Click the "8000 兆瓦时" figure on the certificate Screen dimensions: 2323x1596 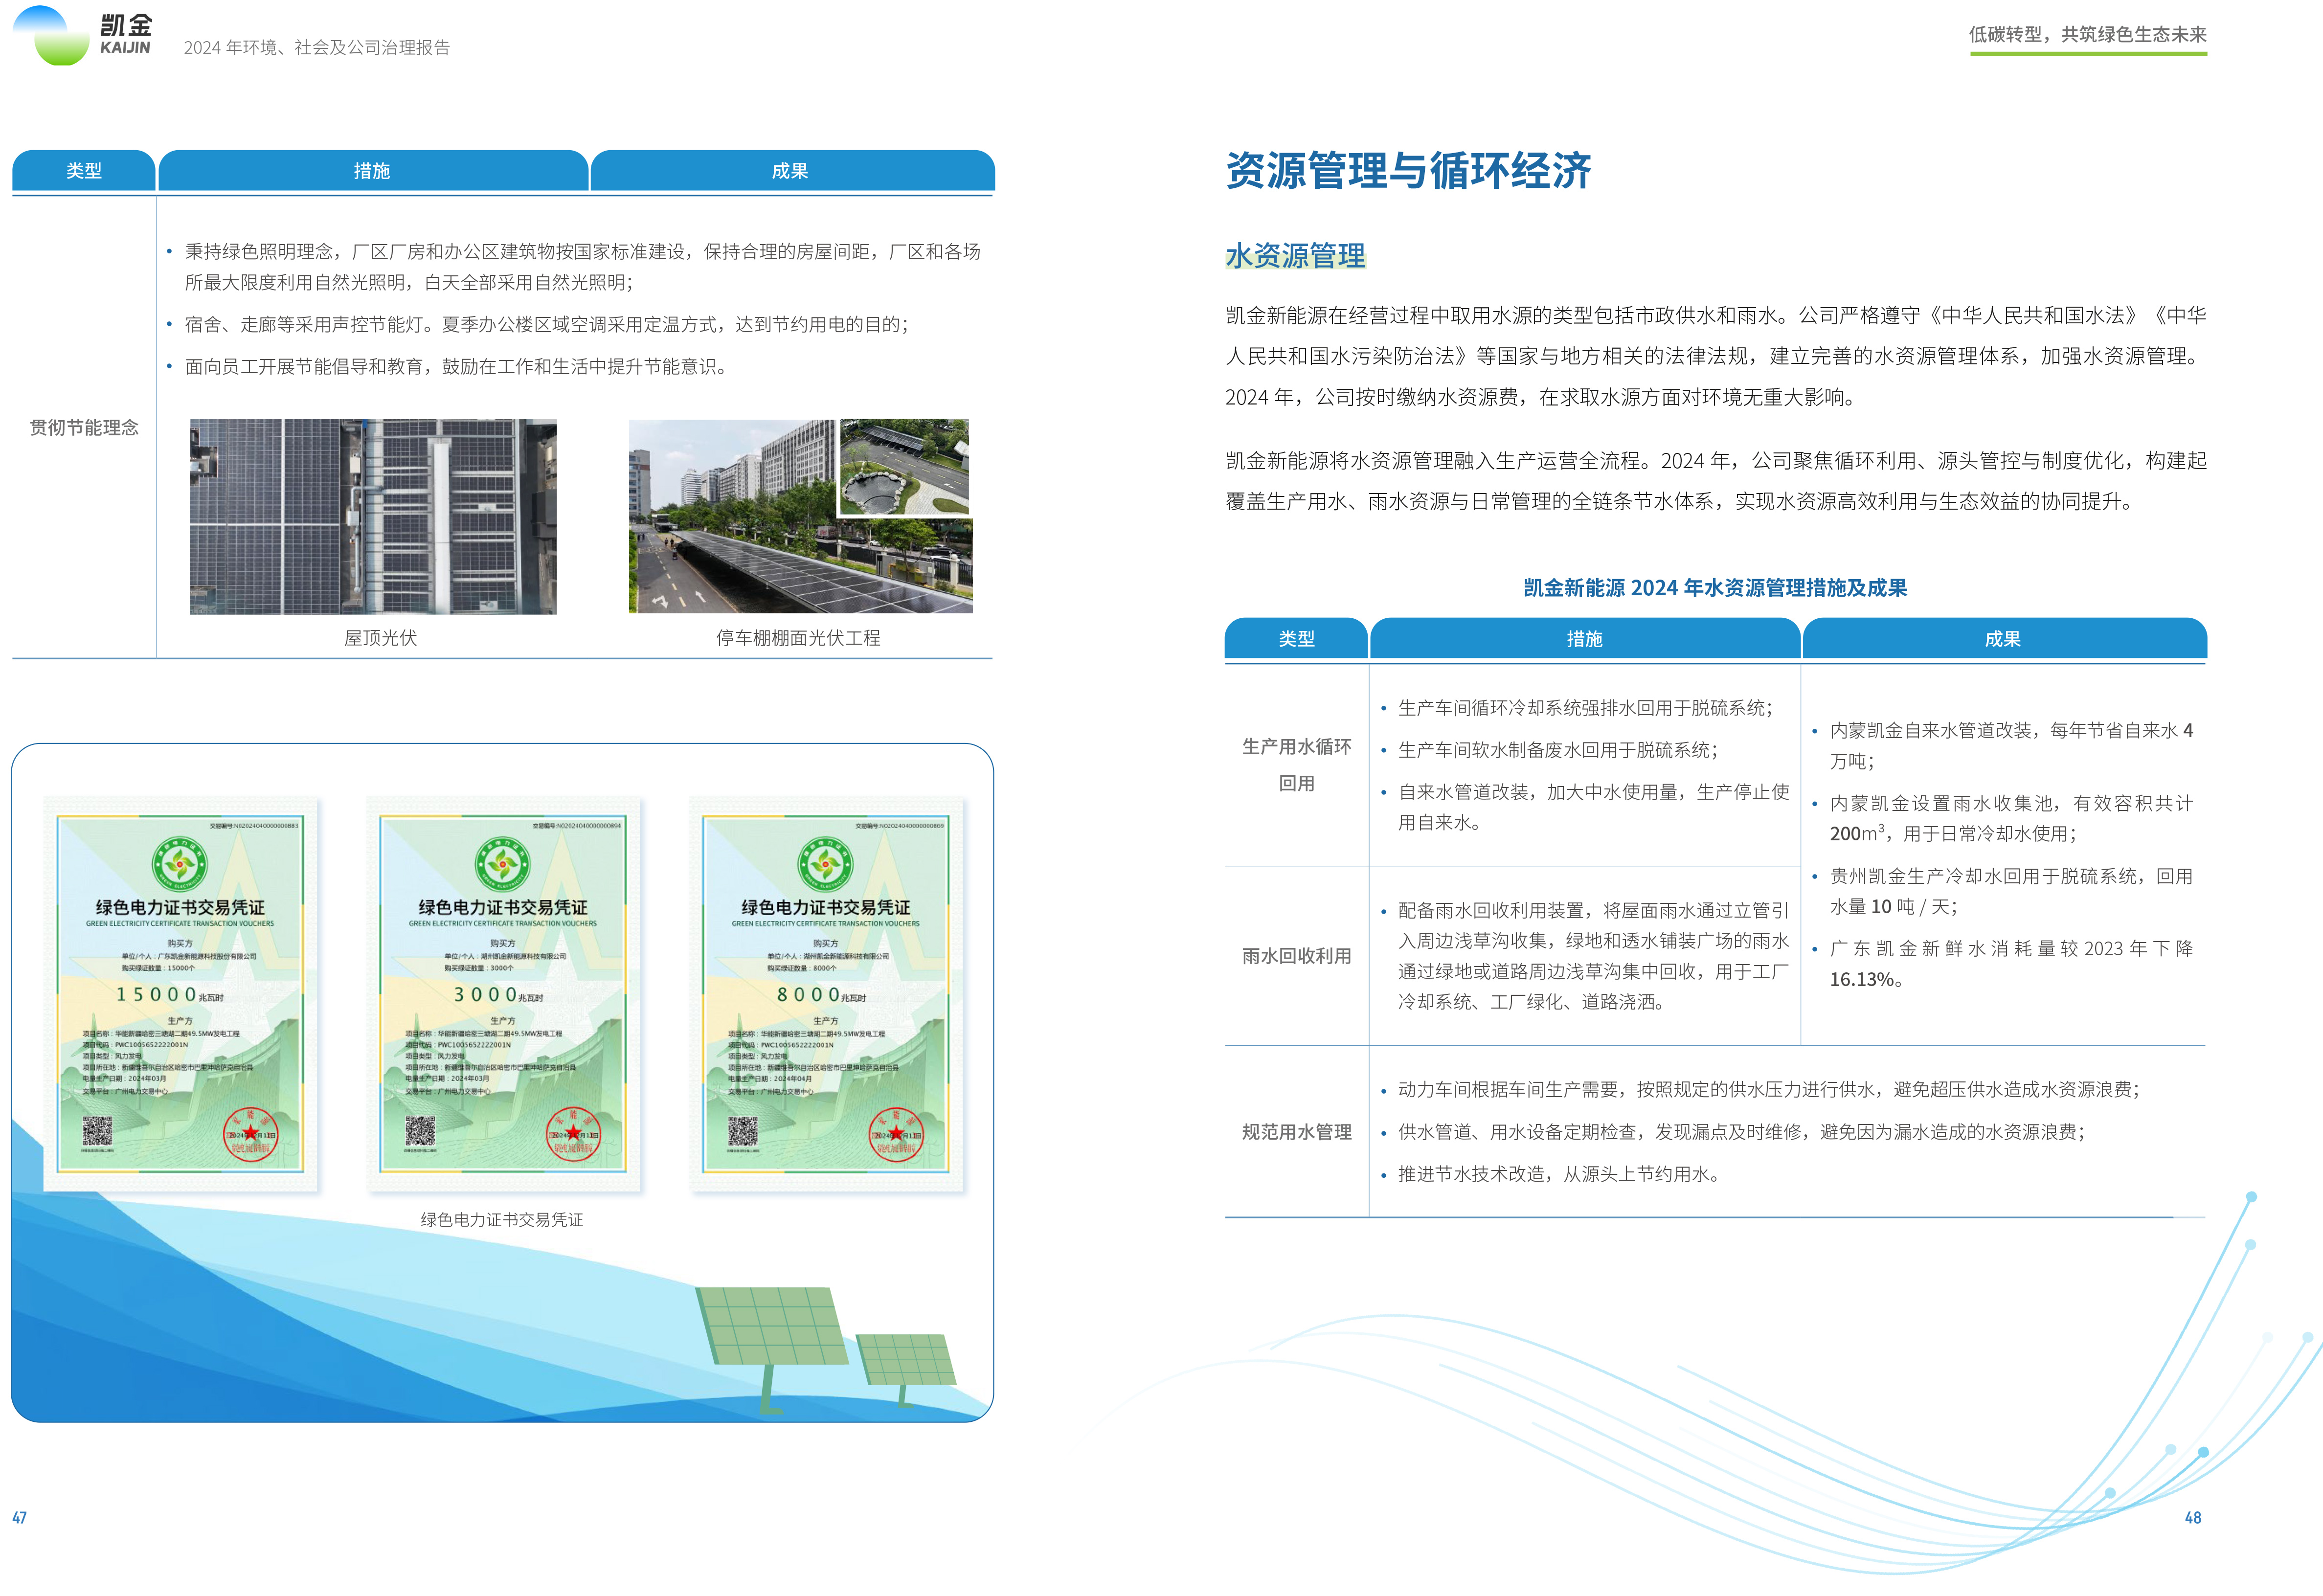(x=821, y=995)
